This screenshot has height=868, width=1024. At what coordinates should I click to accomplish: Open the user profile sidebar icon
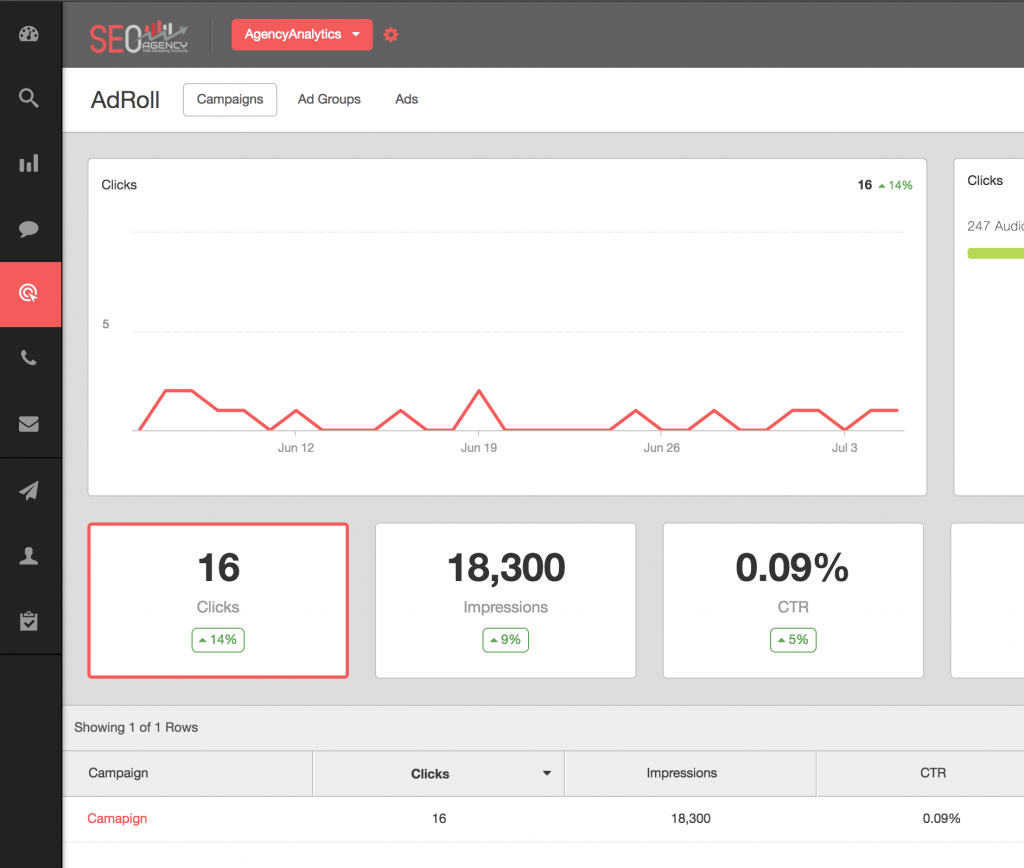[x=29, y=556]
